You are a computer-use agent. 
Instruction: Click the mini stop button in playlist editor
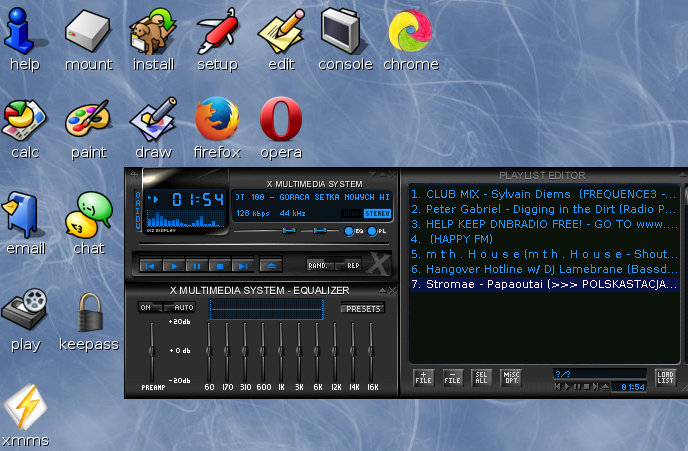[586, 387]
